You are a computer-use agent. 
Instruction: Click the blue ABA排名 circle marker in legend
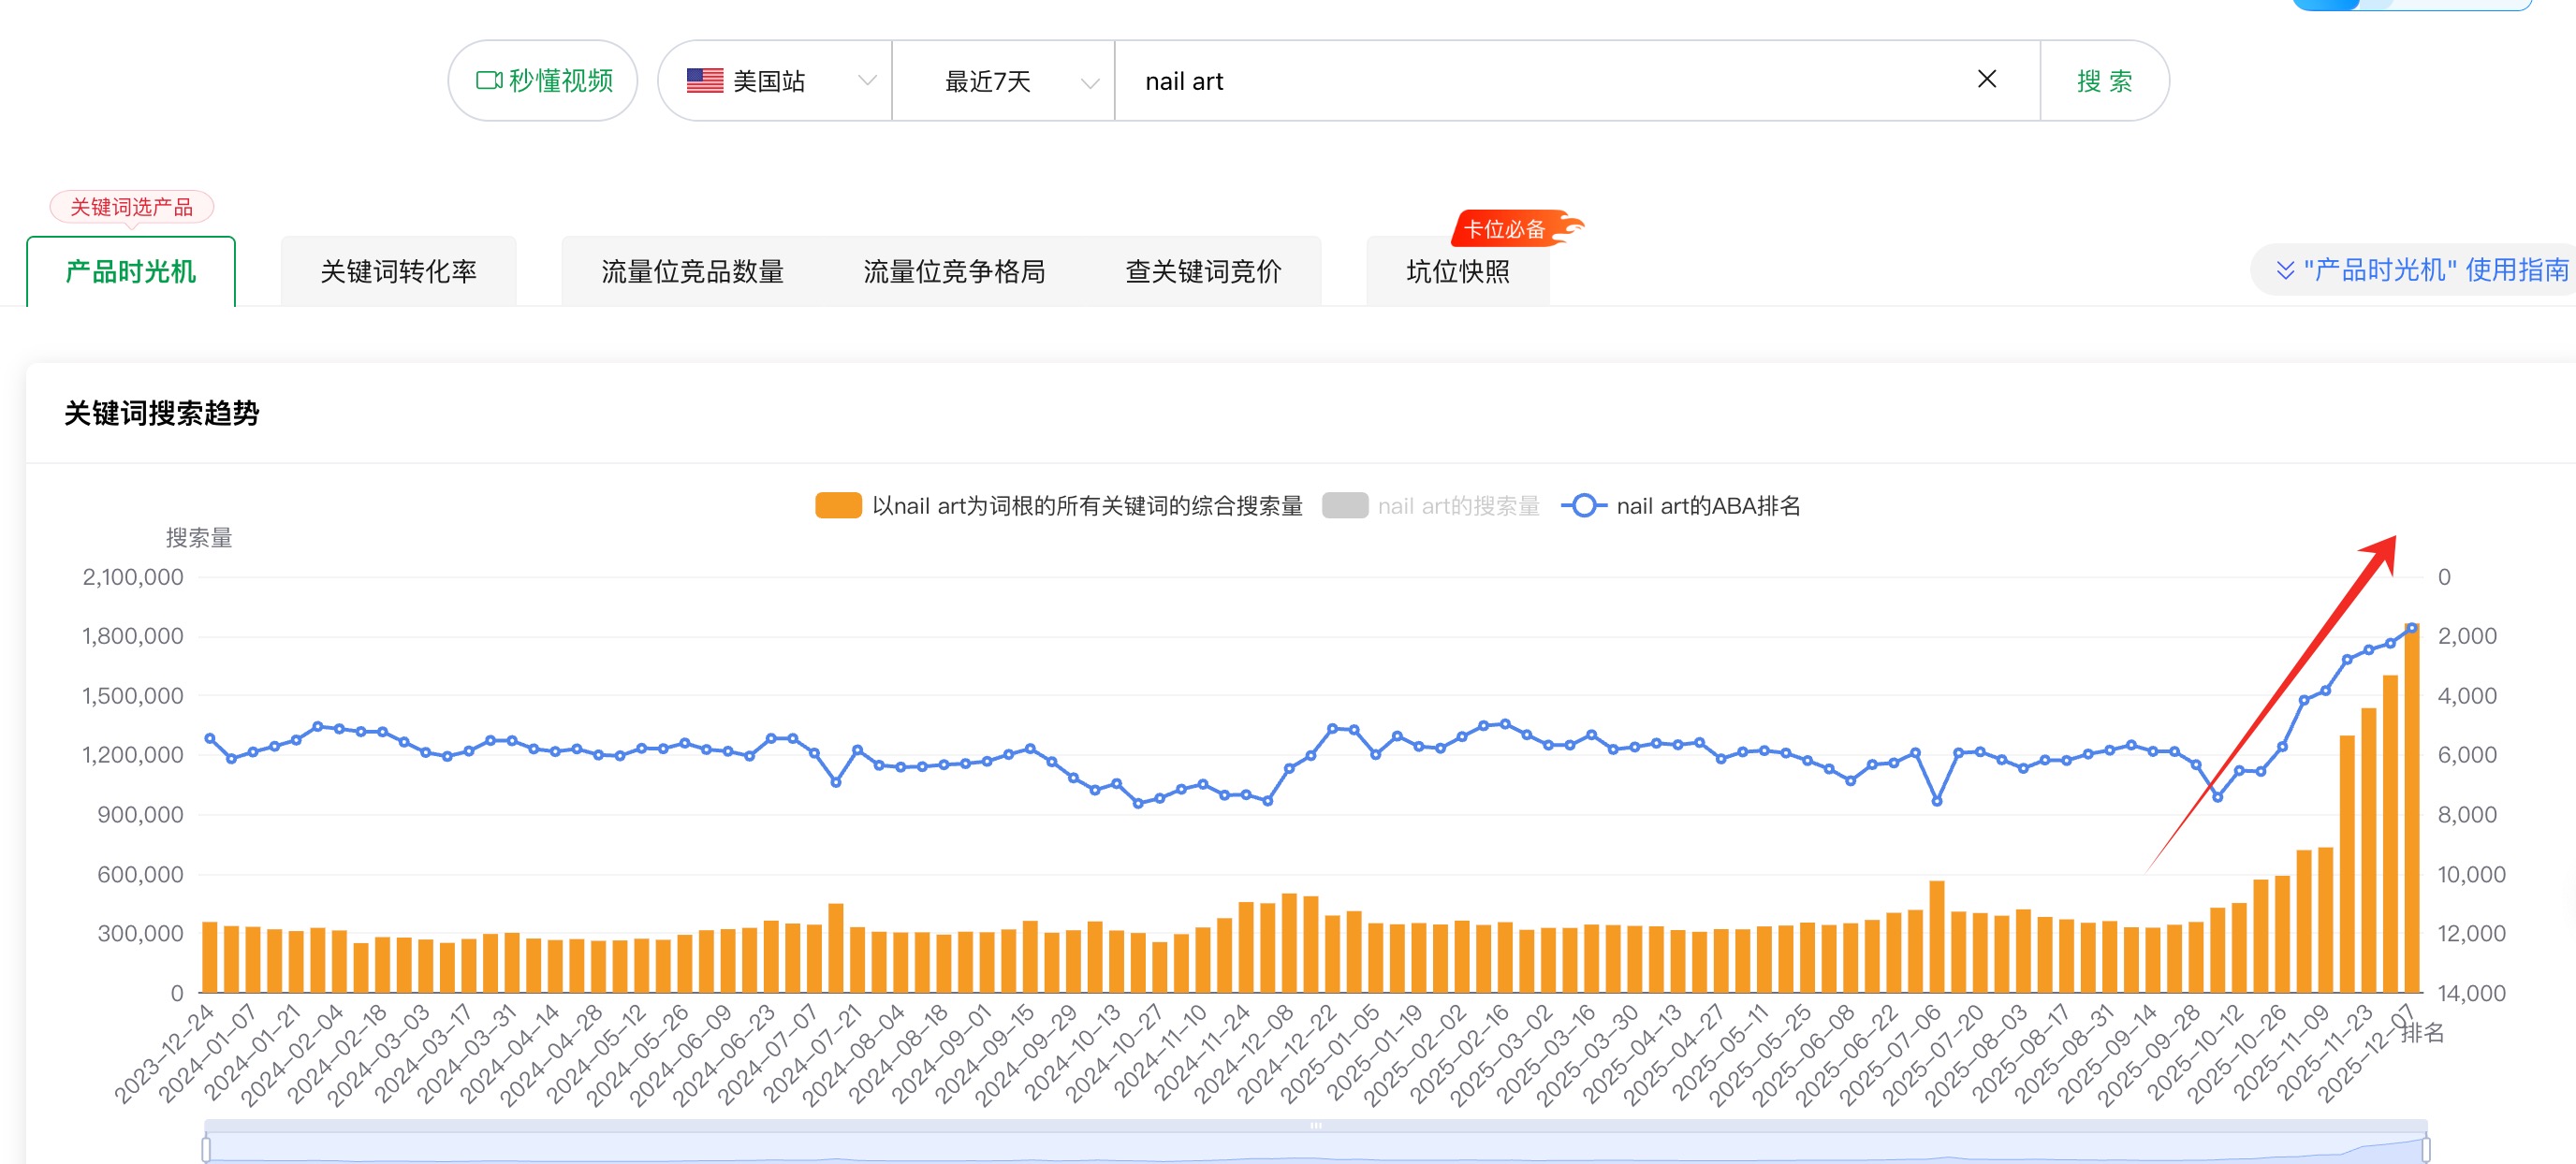(x=1583, y=506)
